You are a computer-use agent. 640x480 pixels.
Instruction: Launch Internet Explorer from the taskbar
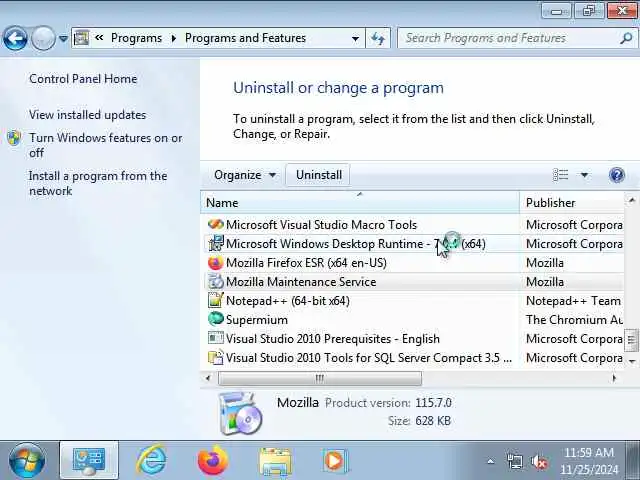tap(151, 460)
